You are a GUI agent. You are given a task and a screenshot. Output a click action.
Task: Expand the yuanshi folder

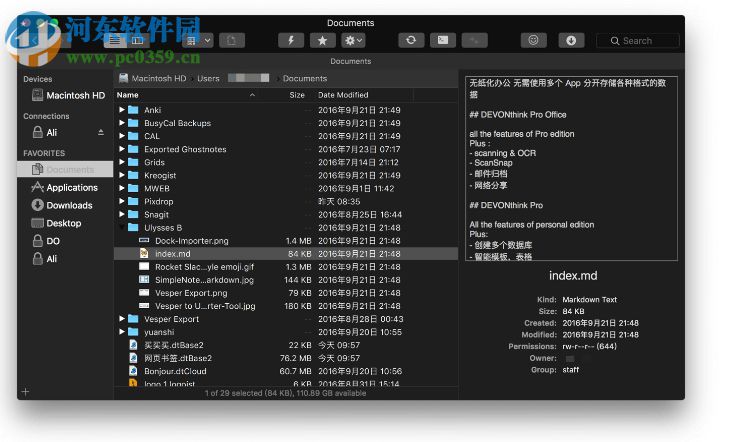122,332
